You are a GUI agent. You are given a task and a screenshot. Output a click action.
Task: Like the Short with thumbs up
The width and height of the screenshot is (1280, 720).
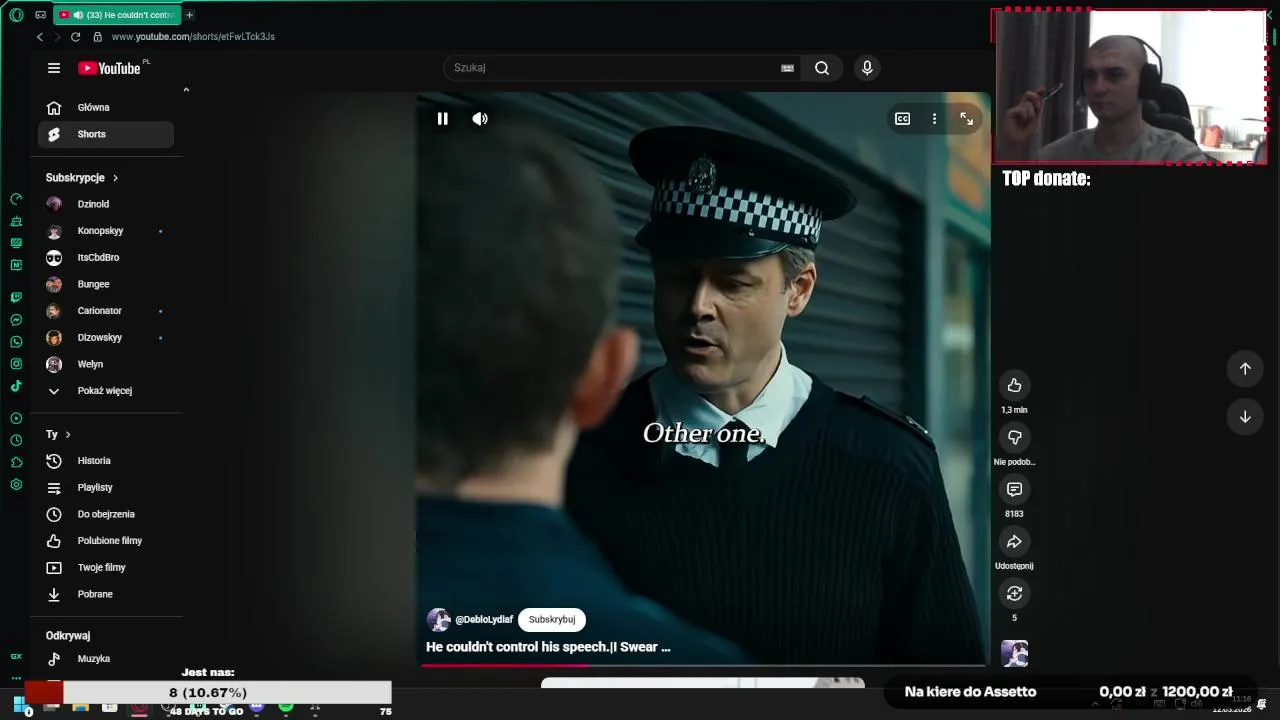click(x=1014, y=385)
